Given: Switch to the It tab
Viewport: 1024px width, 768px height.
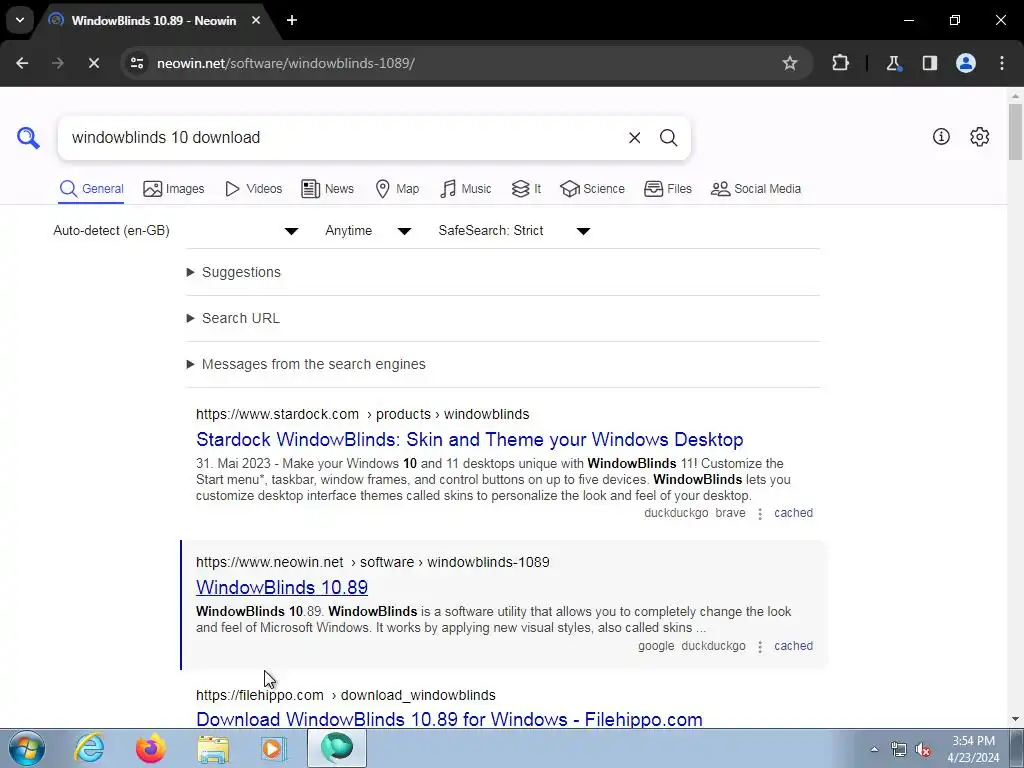Looking at the screenshot, I should [526, 189].
